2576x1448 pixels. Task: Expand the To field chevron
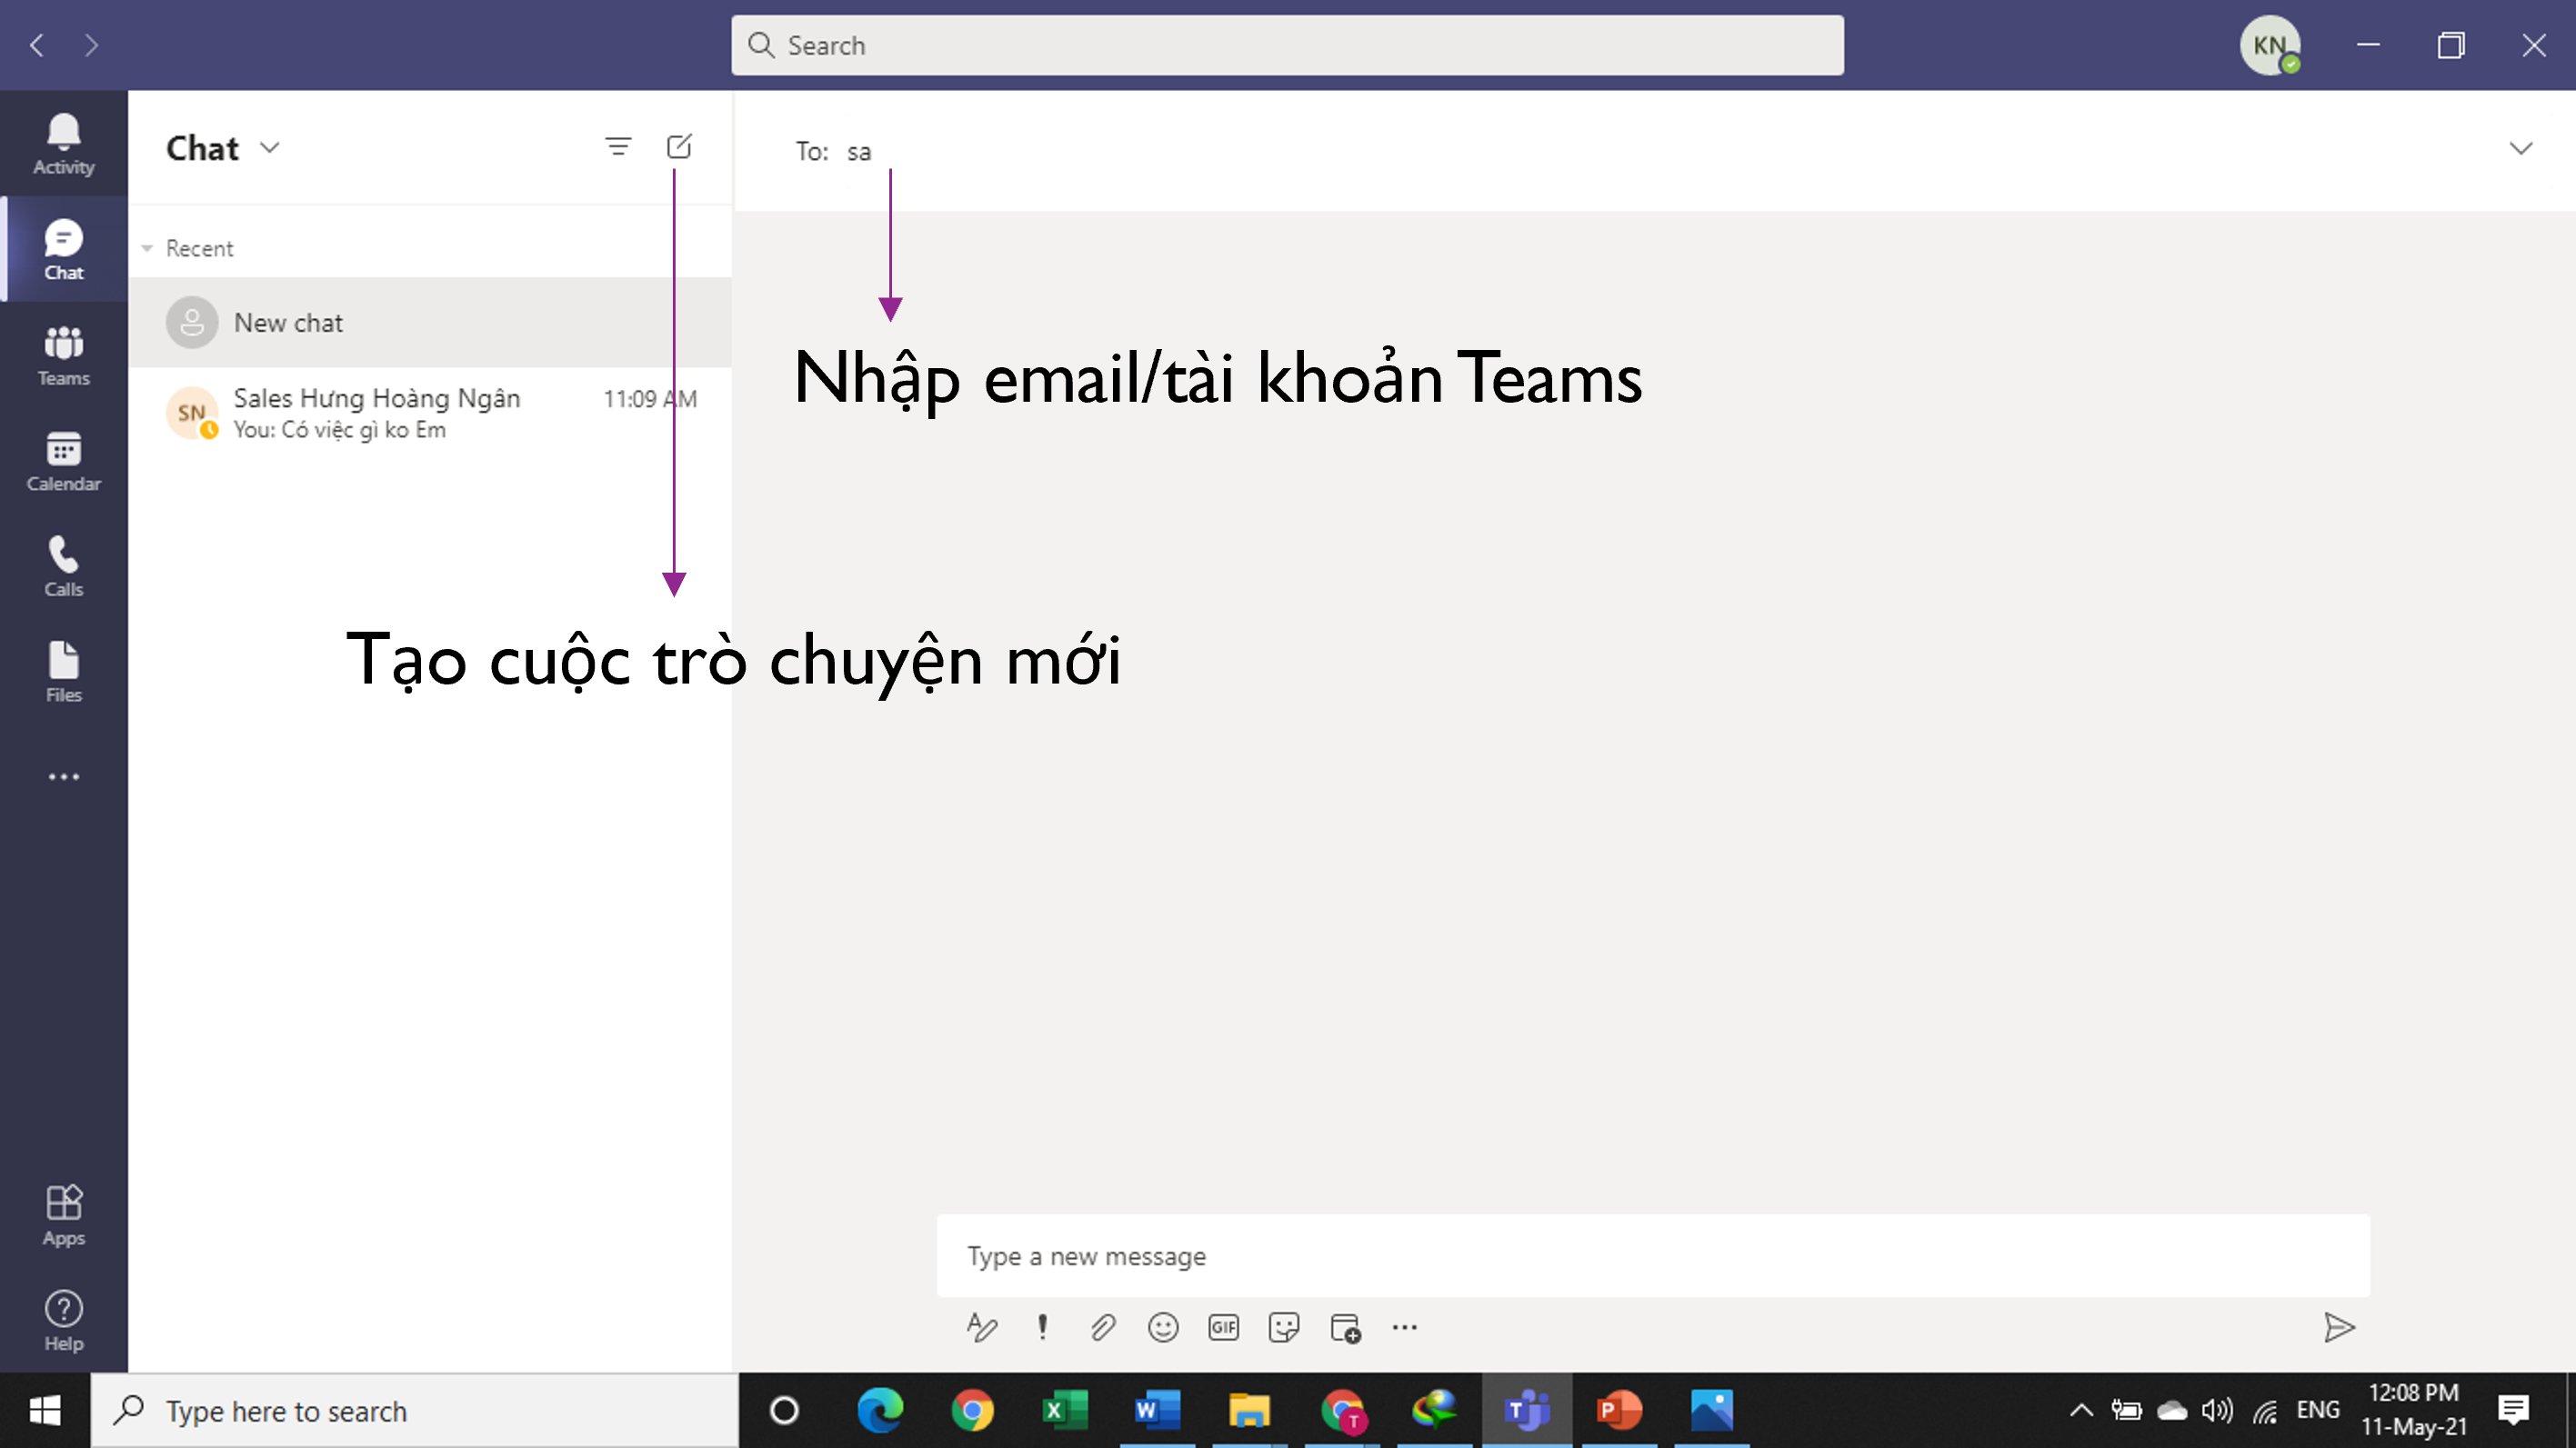[x=2520, y=149]
